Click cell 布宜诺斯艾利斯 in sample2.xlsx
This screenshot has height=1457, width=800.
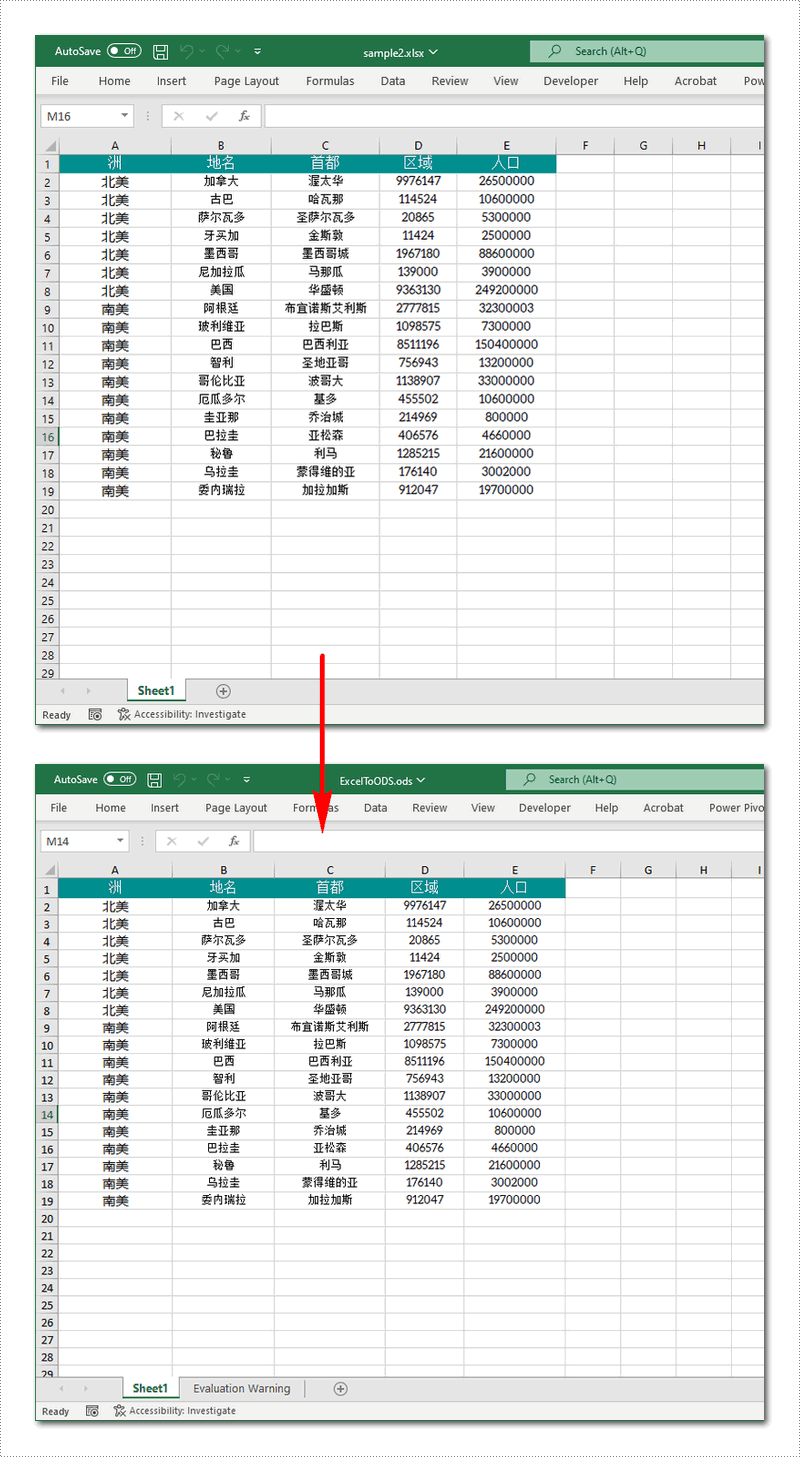pos(325,308)
